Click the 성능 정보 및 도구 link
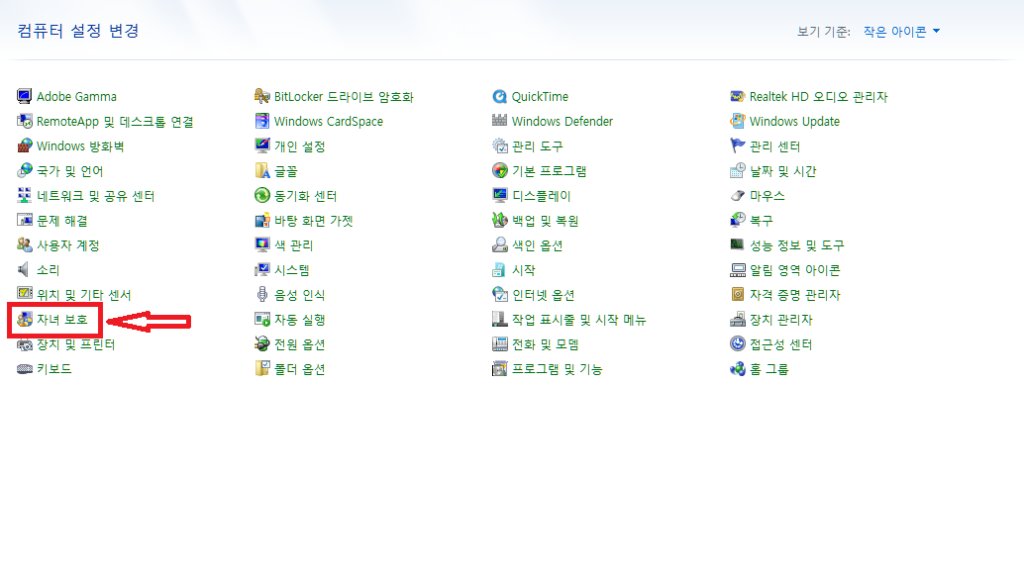1024x579 pixels. tap(797, 245)
